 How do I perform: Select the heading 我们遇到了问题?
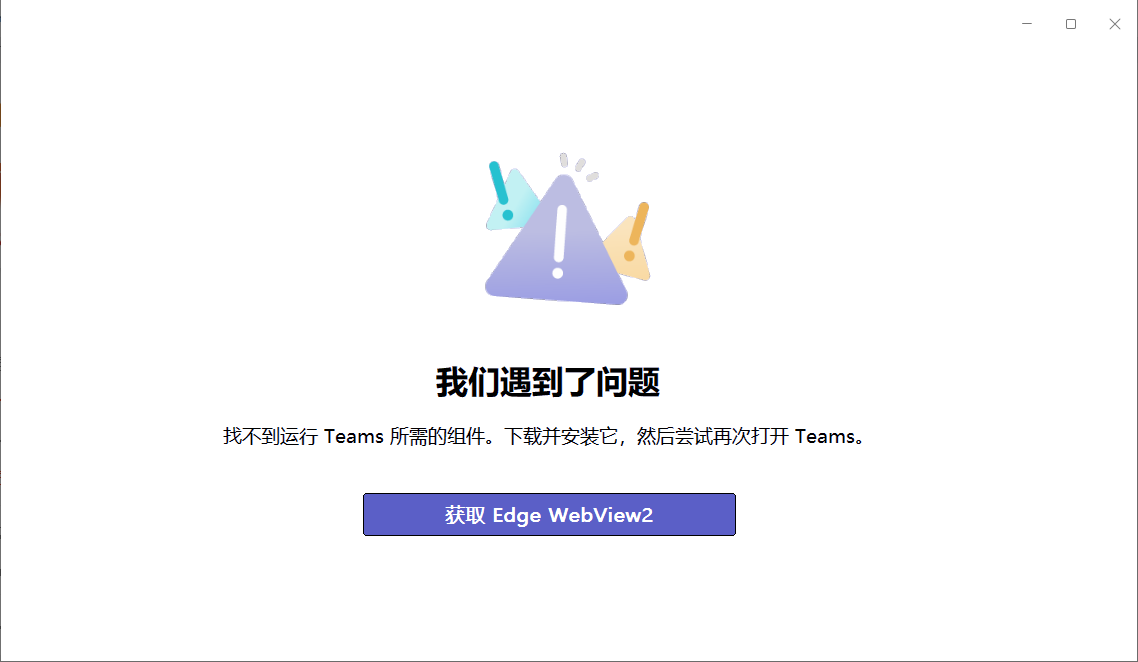[x=548, y=383]
